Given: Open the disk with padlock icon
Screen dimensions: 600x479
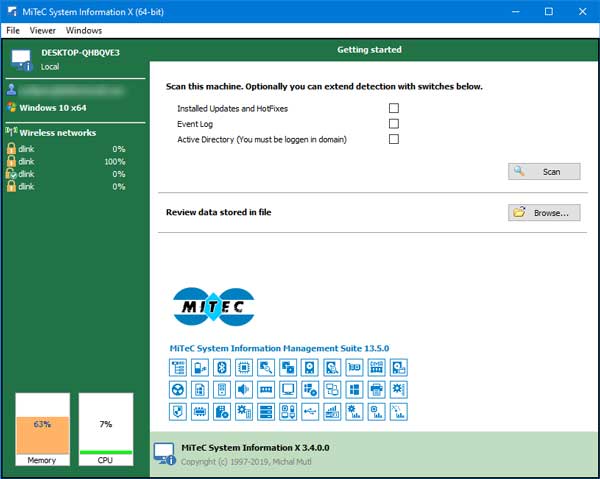Looking at the screenshot, I should point(399,367).
